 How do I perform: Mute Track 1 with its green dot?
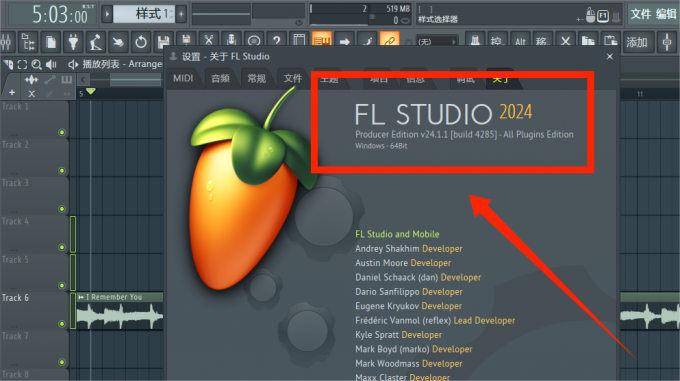62,132
